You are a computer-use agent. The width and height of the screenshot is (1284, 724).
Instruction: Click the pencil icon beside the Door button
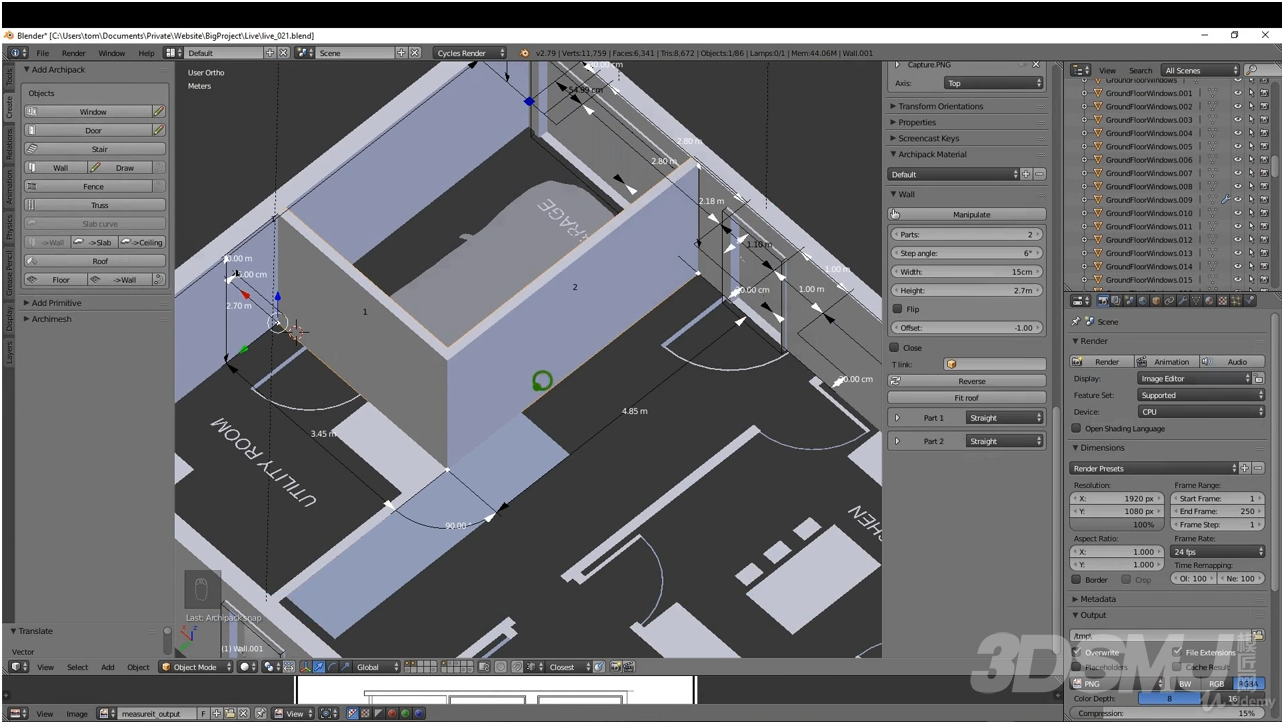pos(159,130)
